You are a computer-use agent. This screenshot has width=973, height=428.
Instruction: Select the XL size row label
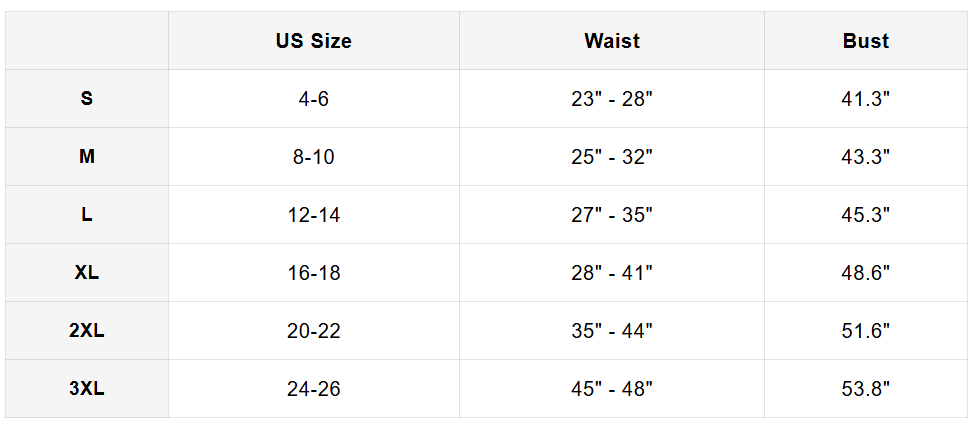tap(87, 272)
